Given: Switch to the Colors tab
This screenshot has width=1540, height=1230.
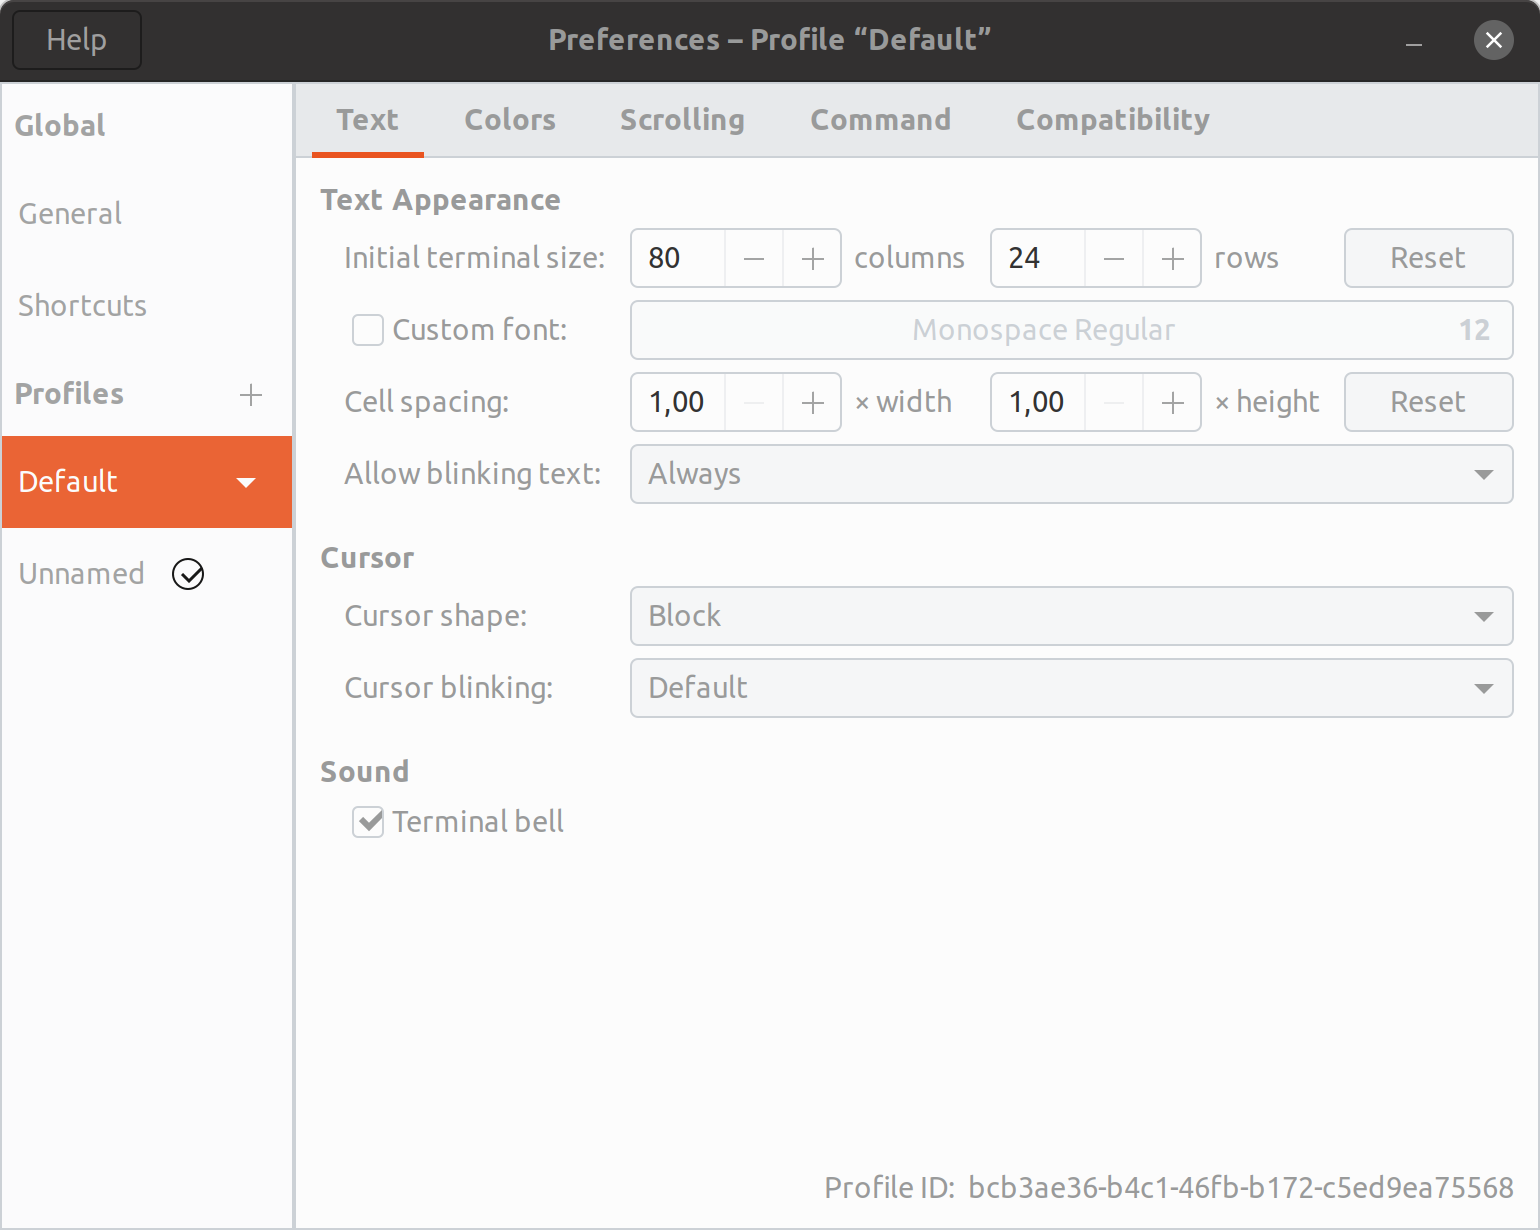Looking at the screenshot, I should (510, 120).
